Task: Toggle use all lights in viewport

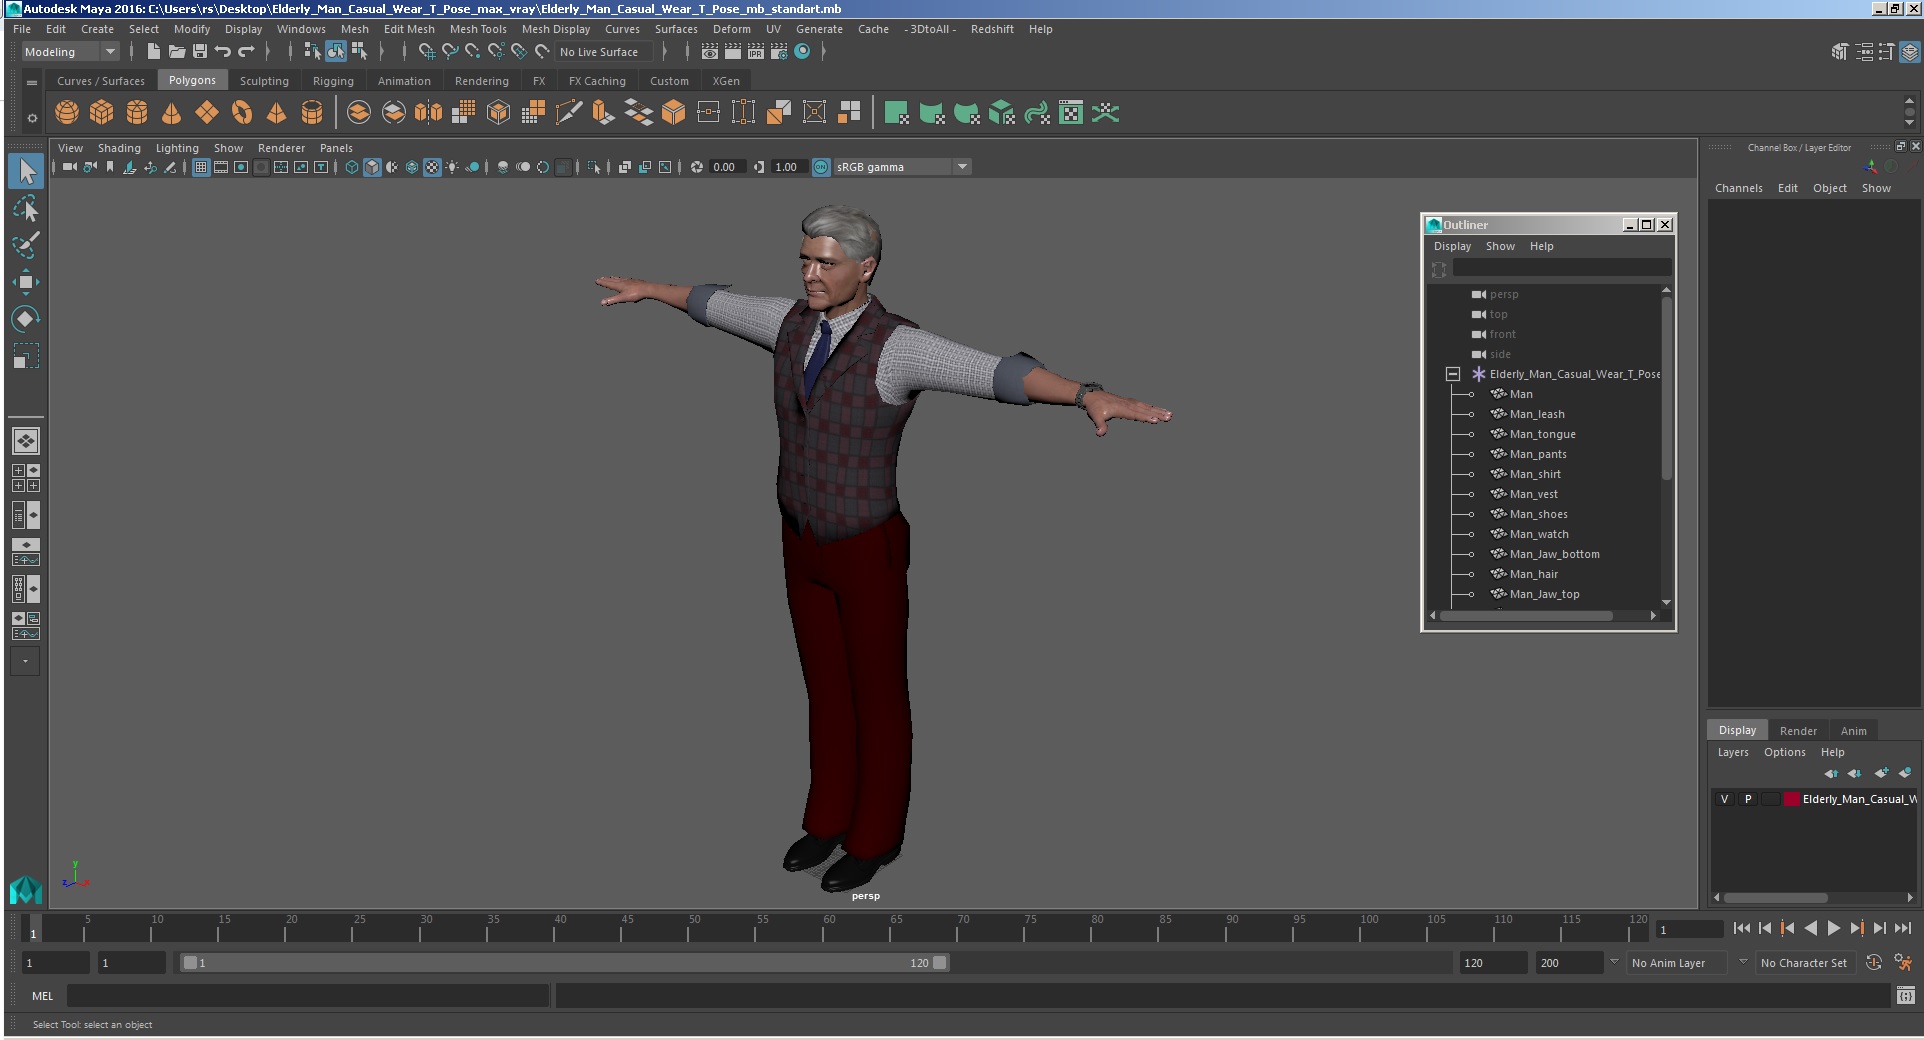Action: point(452,167)
